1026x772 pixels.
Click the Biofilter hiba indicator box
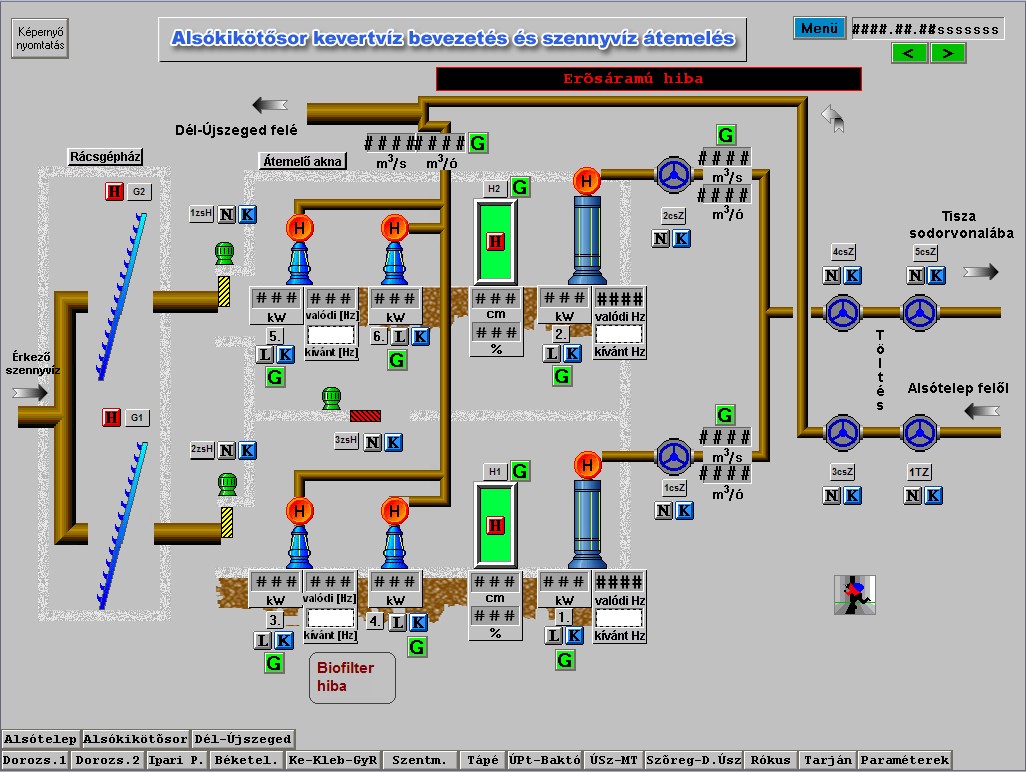[x=352, y=678]
